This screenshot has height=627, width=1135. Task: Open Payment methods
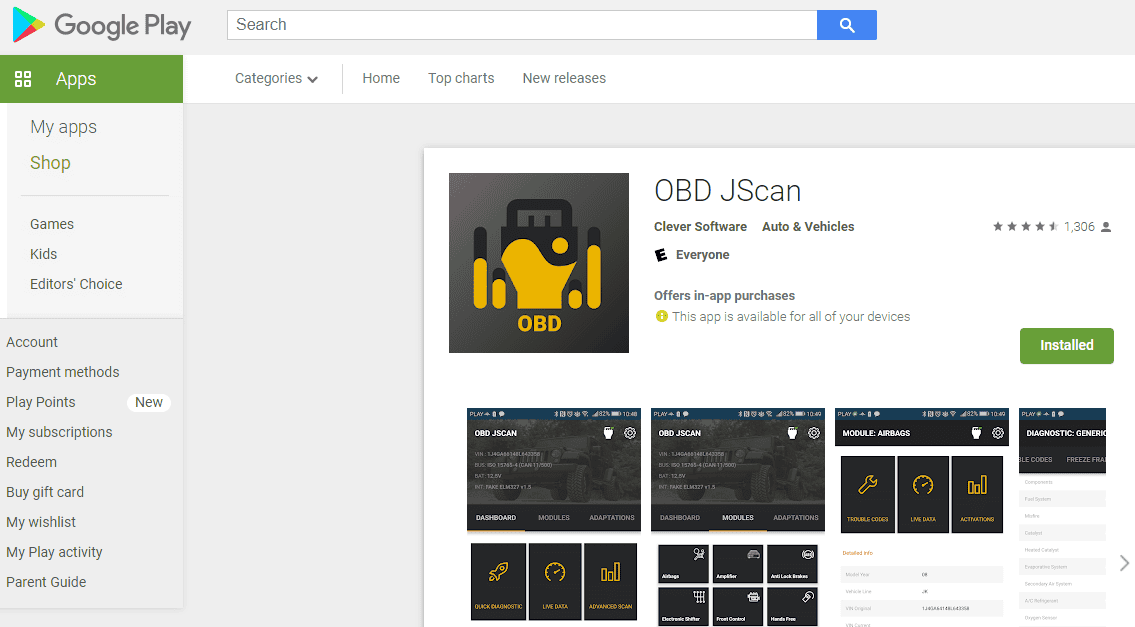tap(63, 372)
